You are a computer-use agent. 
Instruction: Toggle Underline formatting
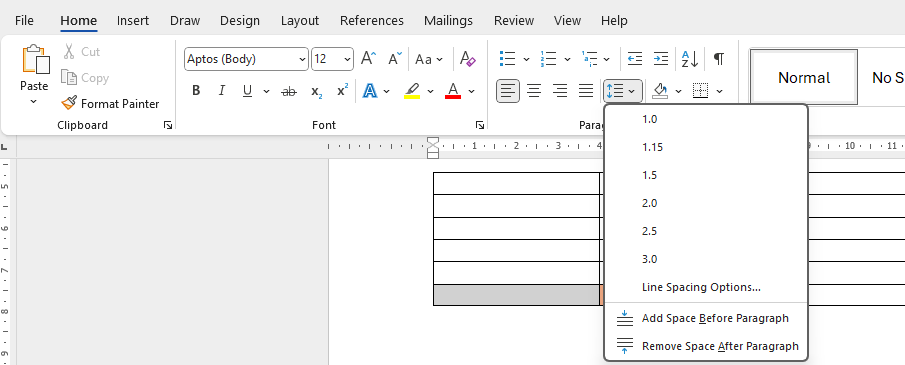(248, 91)
